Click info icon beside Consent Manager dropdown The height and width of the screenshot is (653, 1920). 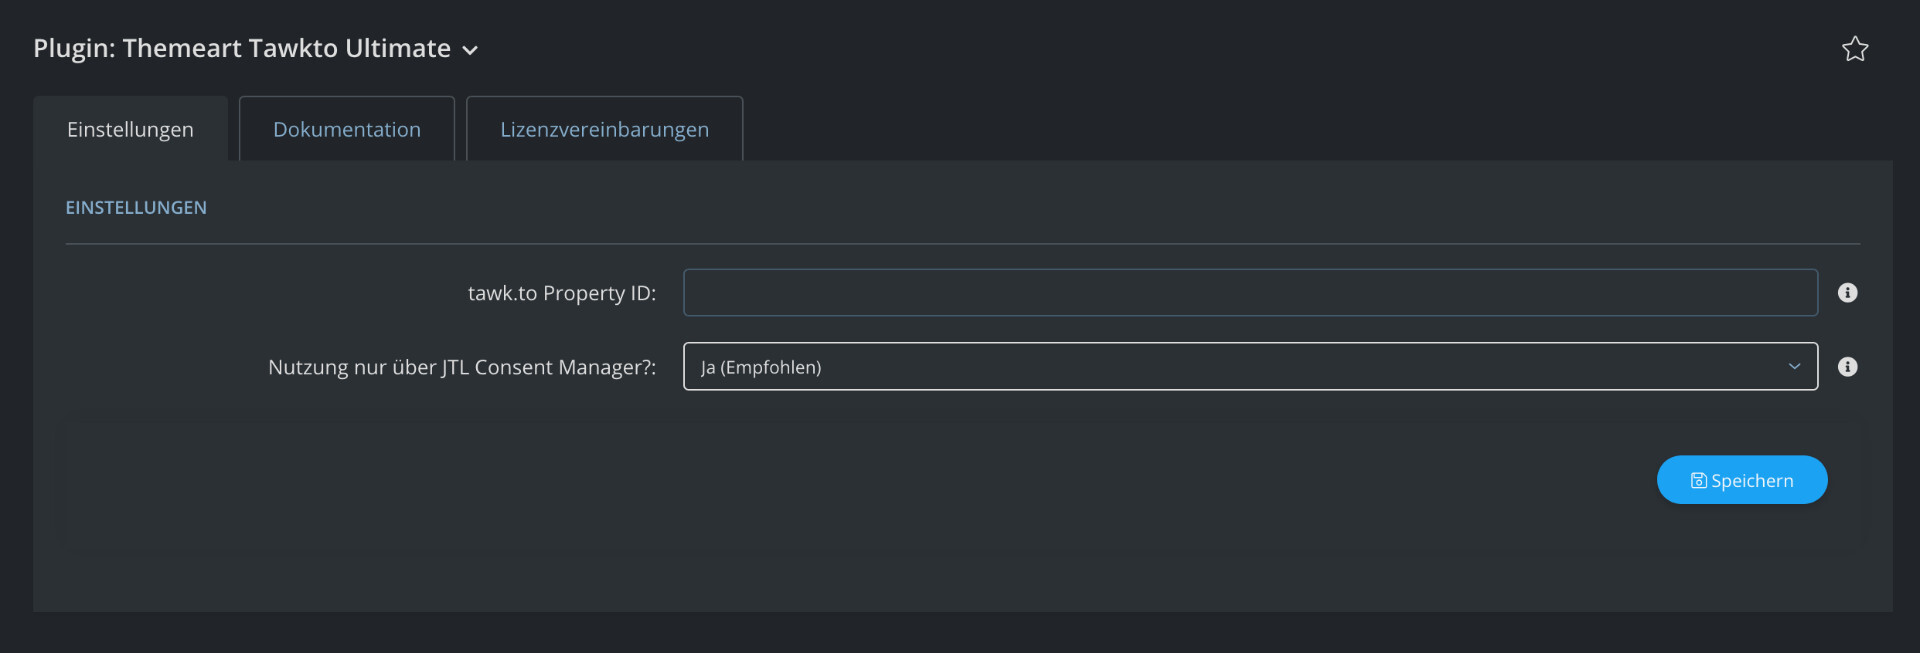(x=1847, y=367)
